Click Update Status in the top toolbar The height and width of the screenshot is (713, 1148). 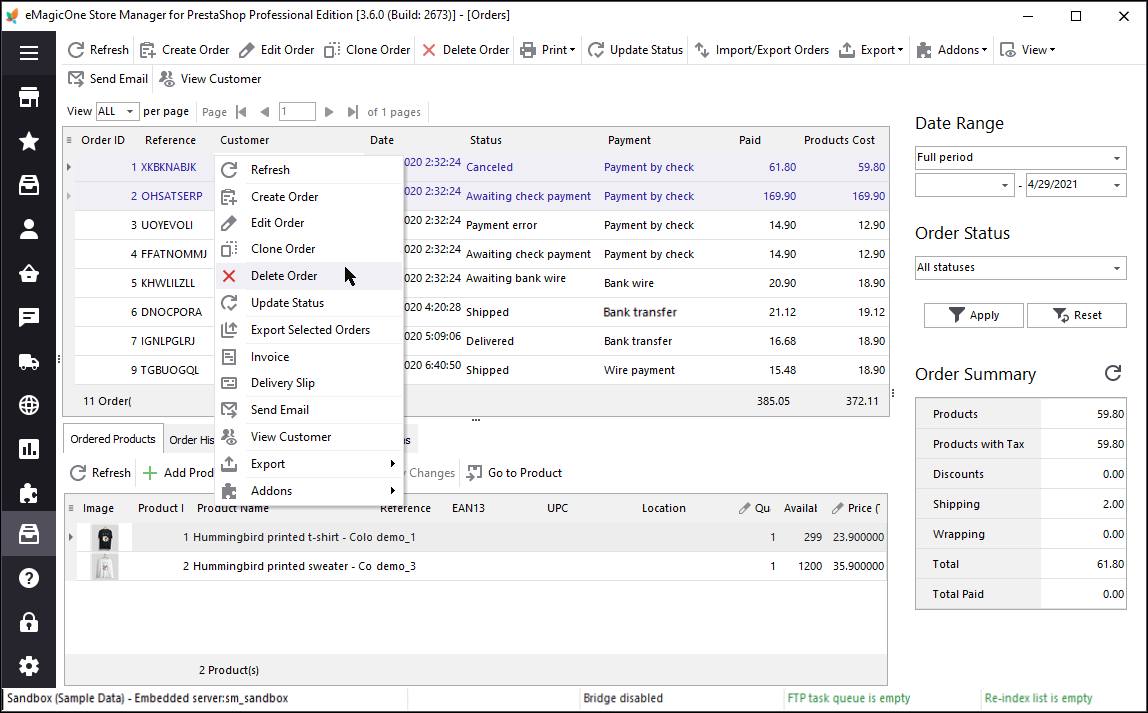pyautogui.click(x=636, y=50)
